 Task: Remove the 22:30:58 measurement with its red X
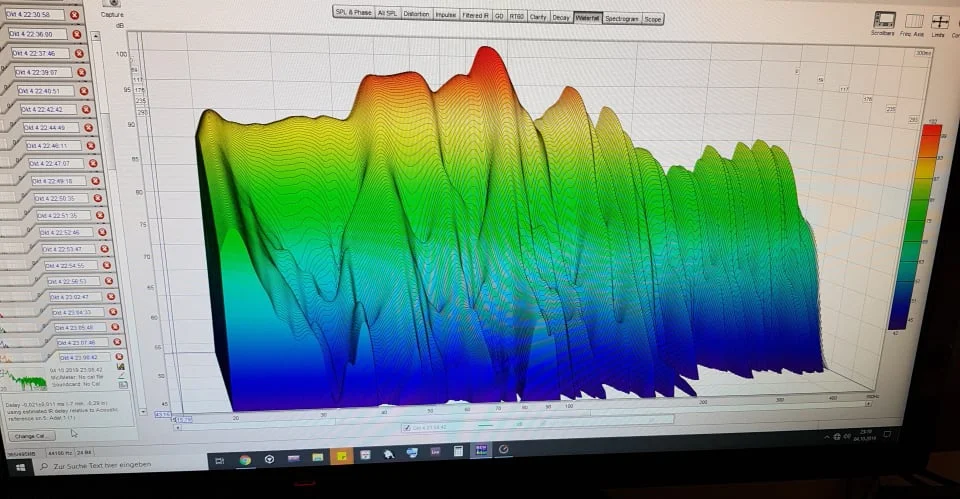coord(75,15)
